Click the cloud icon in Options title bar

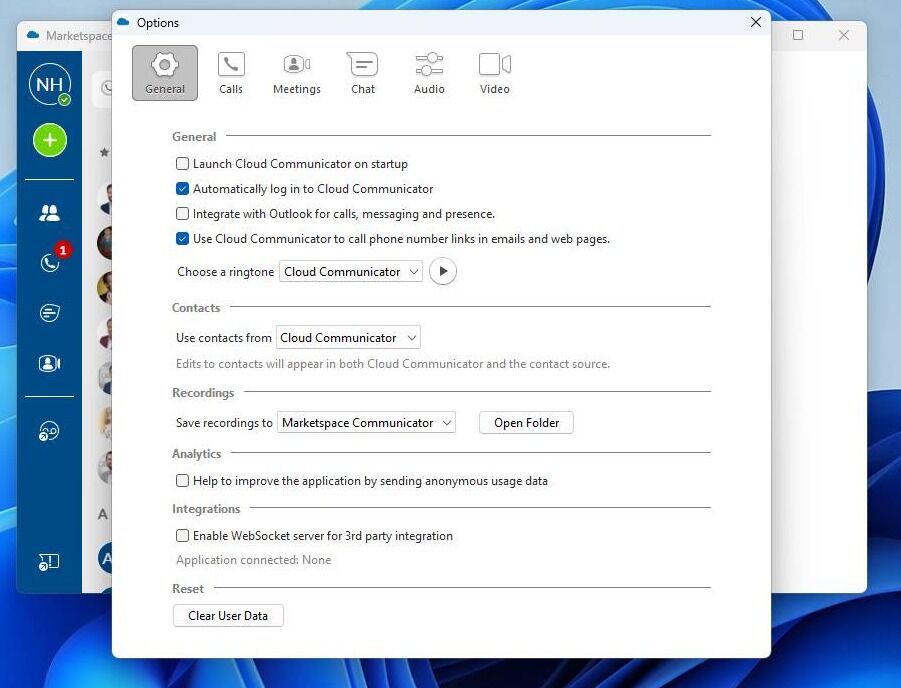(123, 22)
